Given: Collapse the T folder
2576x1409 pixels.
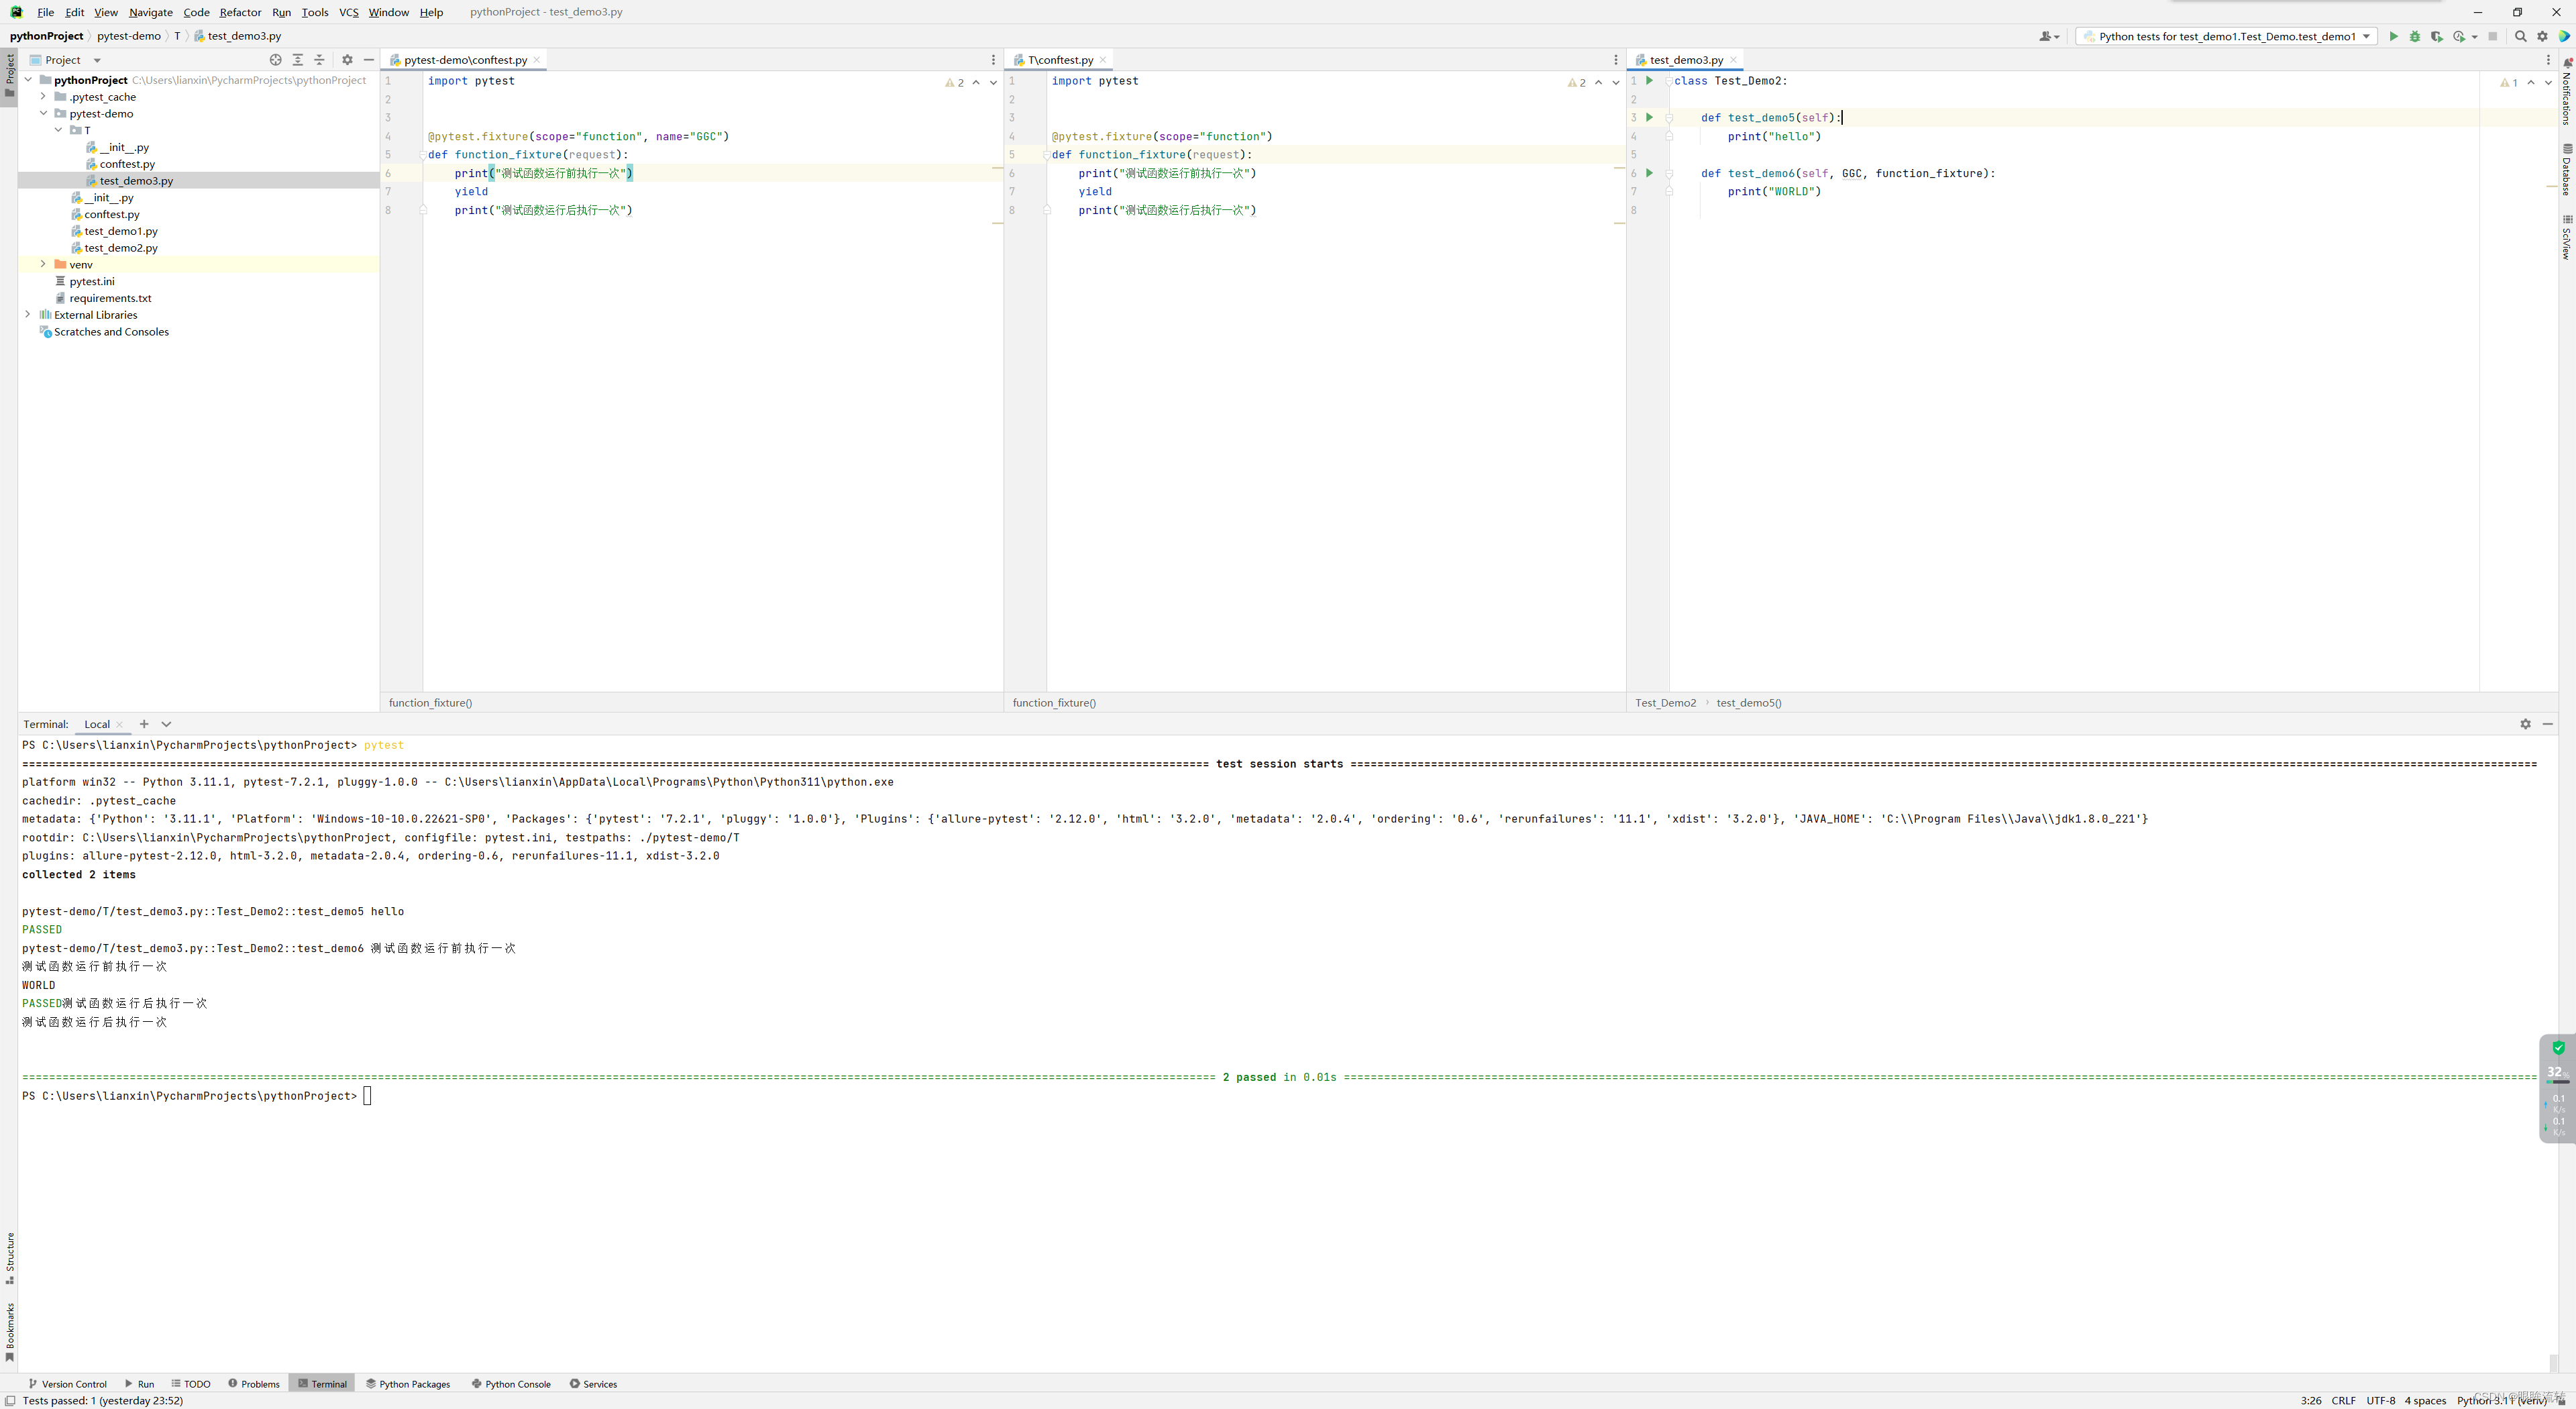Looking at the screenshot, I should (58, 130).
